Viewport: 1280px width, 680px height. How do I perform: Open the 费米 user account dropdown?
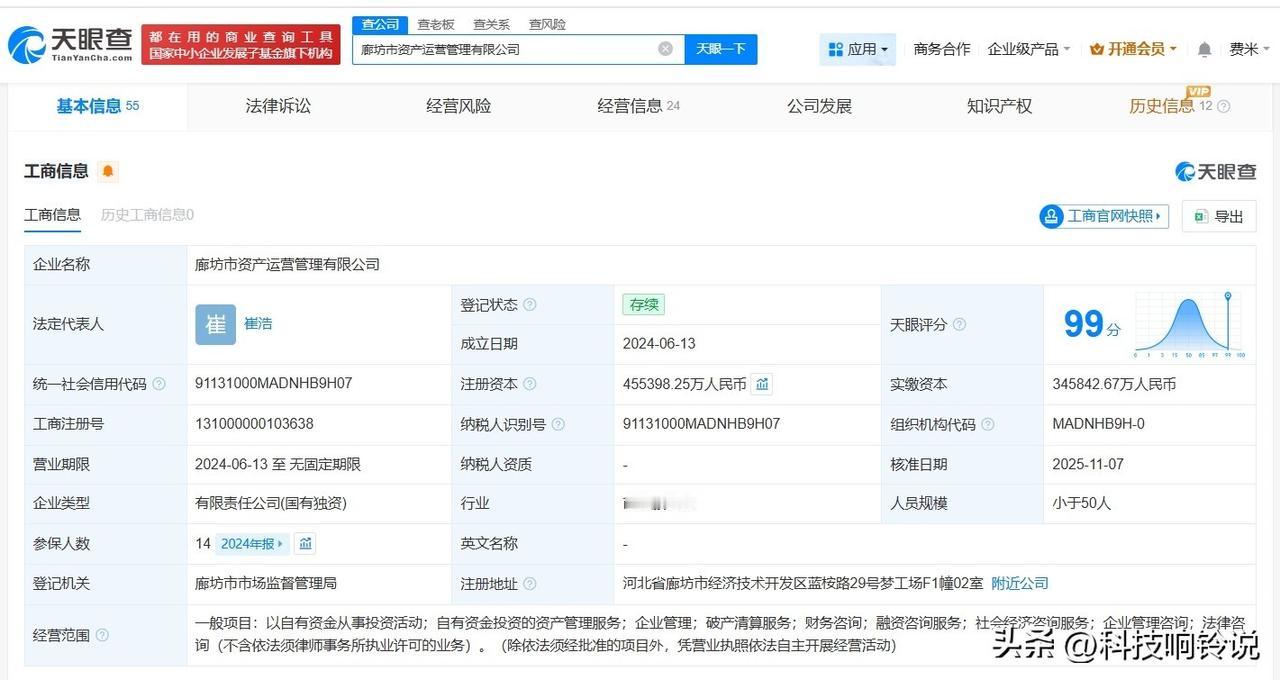[x=1249, y=49]
